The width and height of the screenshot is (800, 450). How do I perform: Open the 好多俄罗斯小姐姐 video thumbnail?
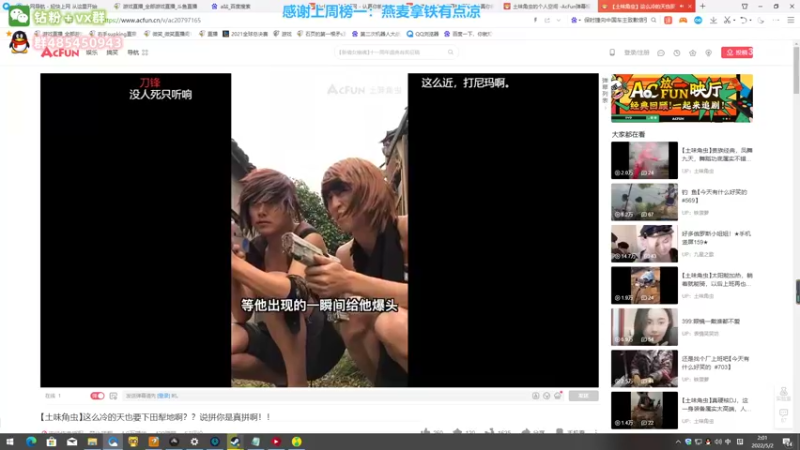644,243
